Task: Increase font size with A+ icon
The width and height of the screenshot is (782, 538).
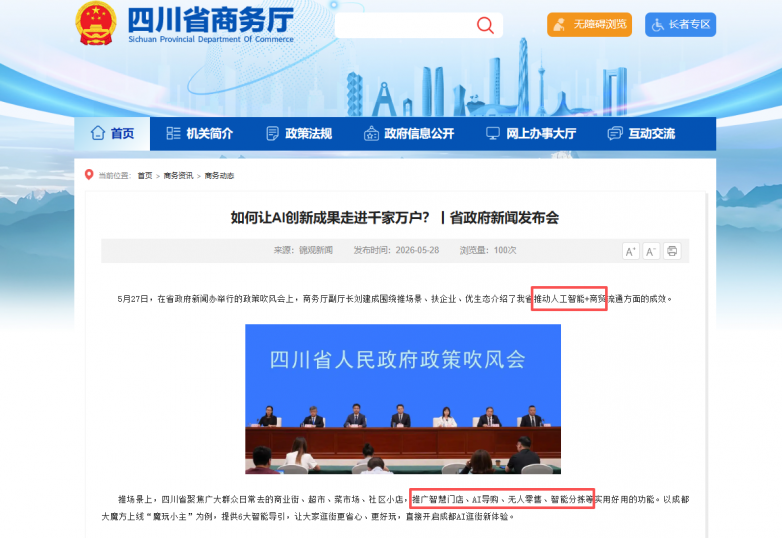Action: coord(631,251)
